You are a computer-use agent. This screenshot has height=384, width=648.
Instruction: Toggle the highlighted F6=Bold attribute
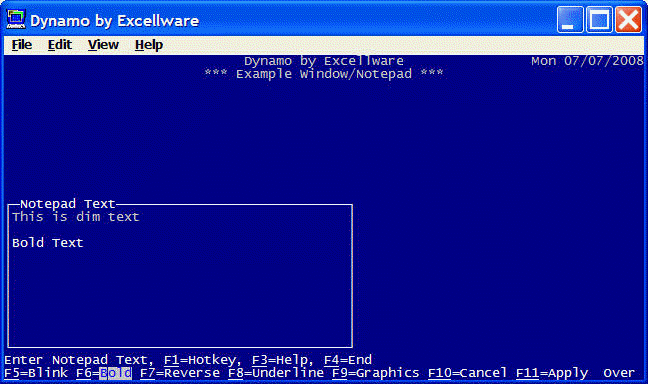pos(104,373)
